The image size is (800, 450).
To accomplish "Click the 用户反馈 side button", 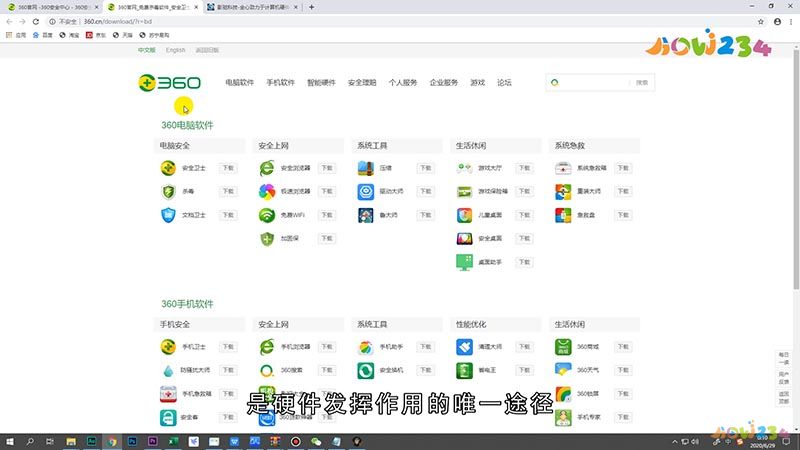I will [784, 378].
